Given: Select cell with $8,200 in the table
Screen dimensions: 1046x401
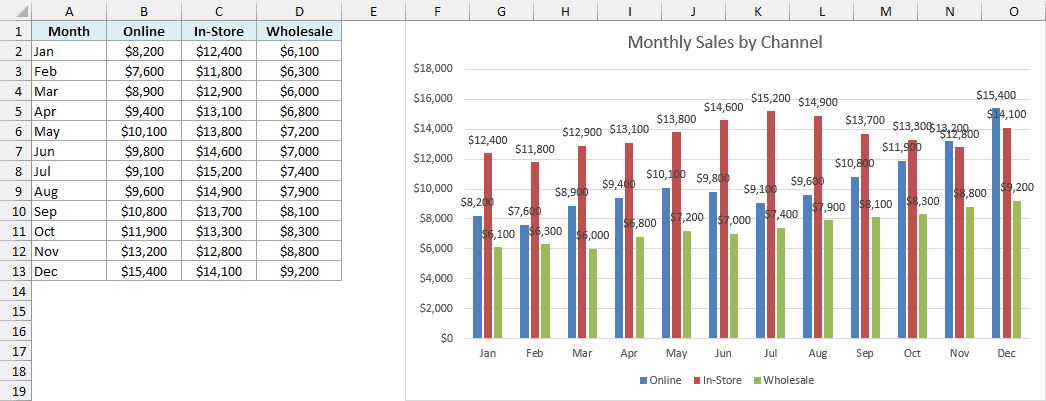Looking at the screenshot, I should (143, 51).
